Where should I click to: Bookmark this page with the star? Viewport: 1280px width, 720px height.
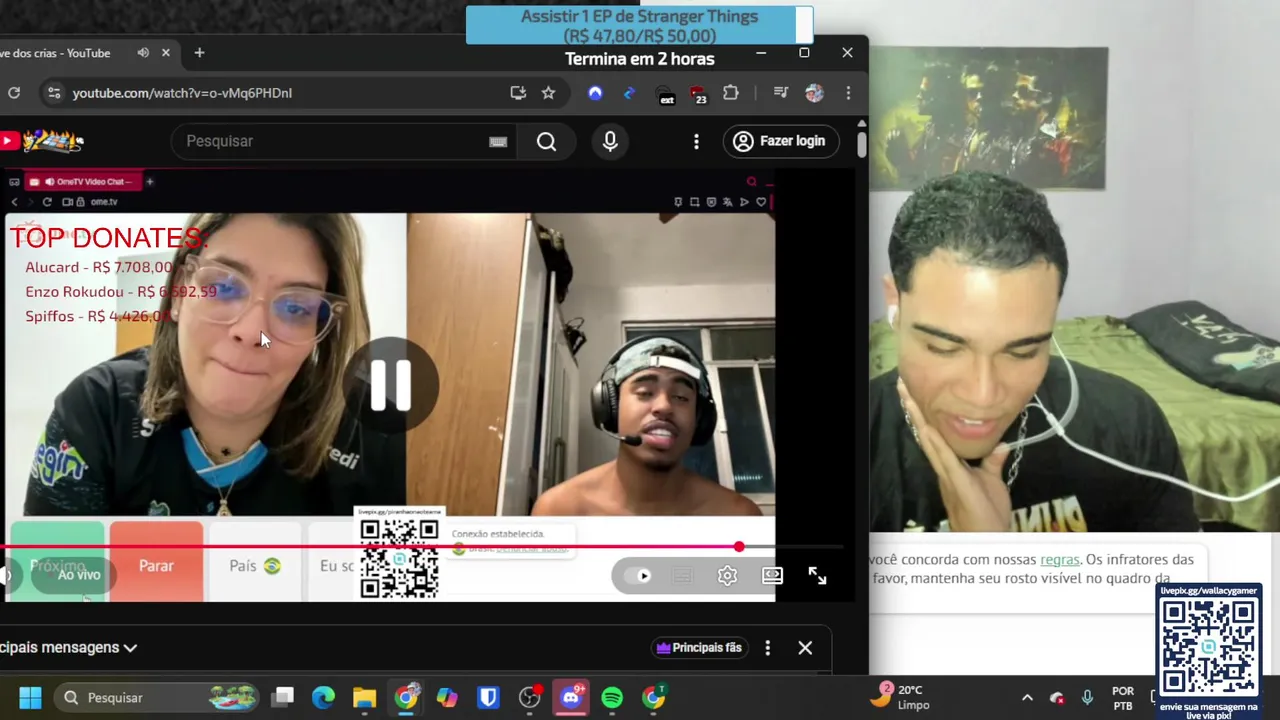click(548, 93)
